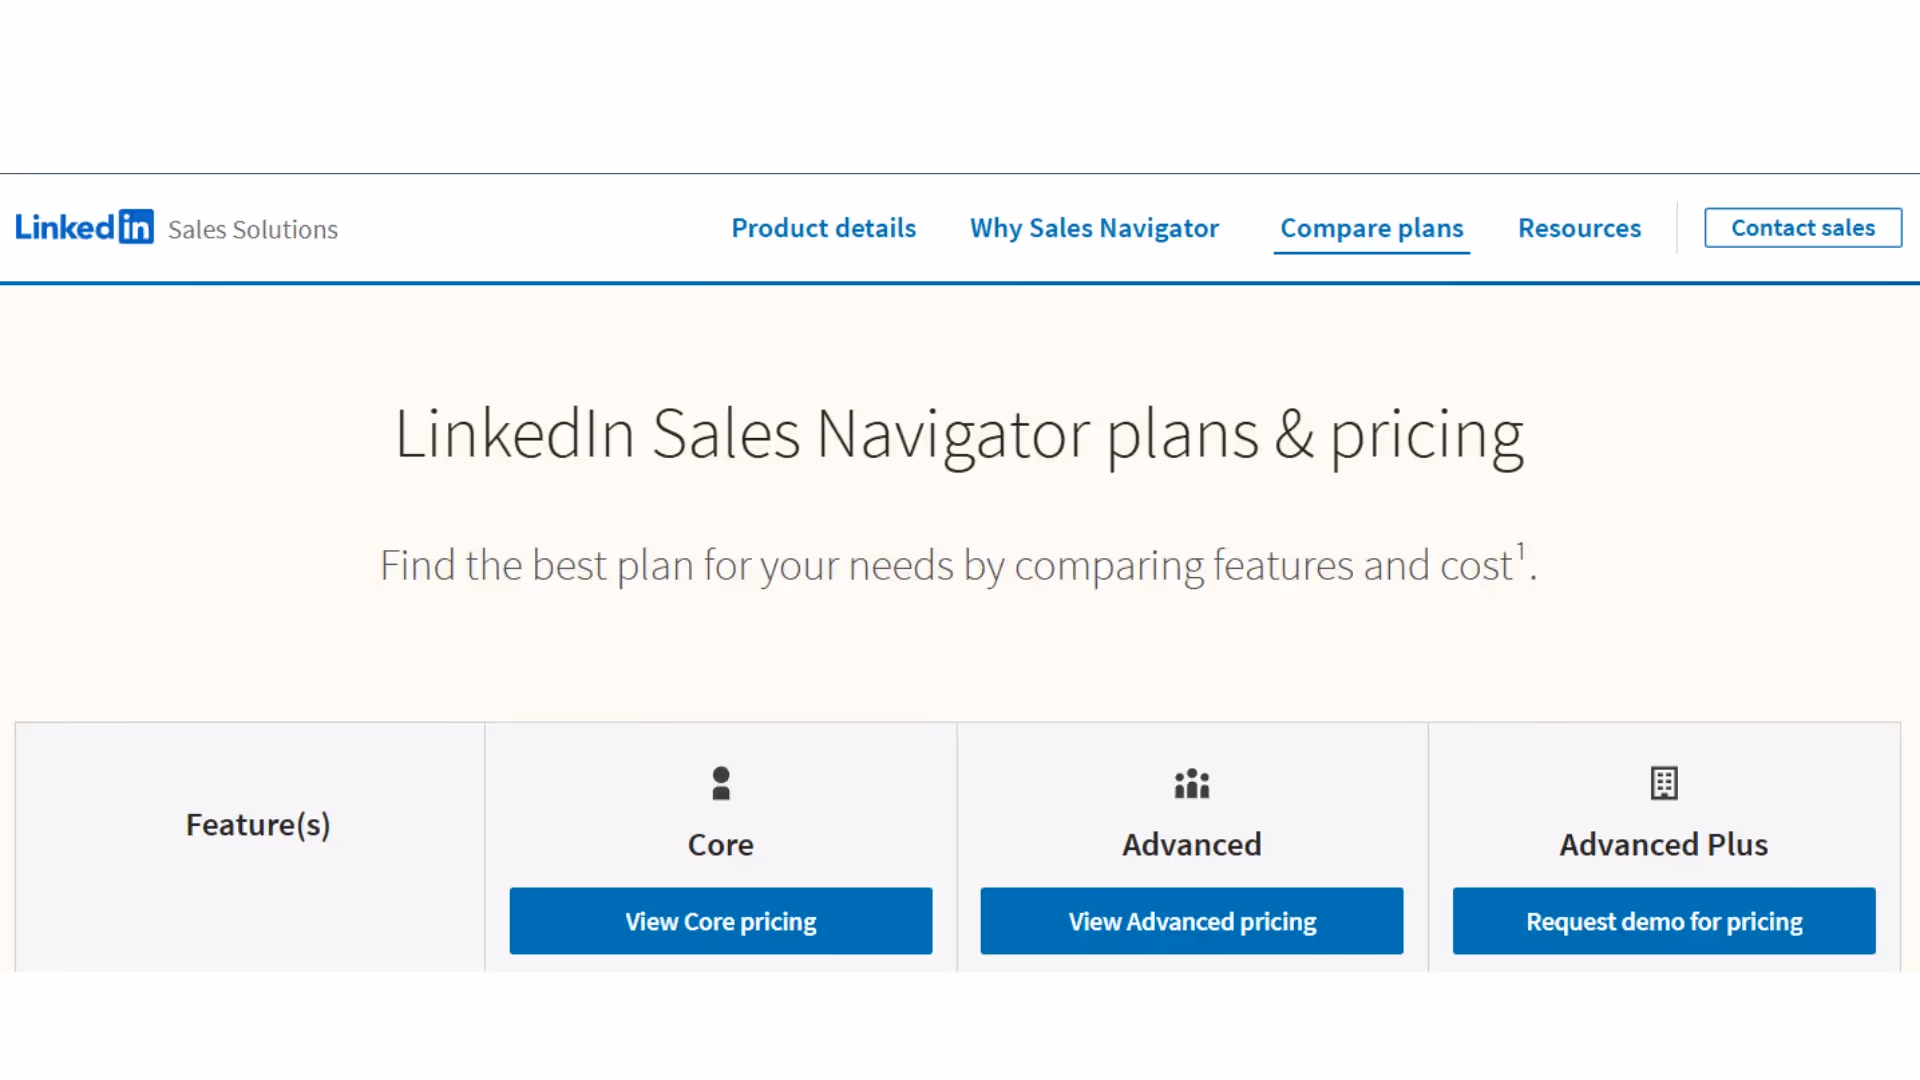This screenshot has width=1920, height=1080.
Task: Click the Feature(s) column header
Action: 258,825
